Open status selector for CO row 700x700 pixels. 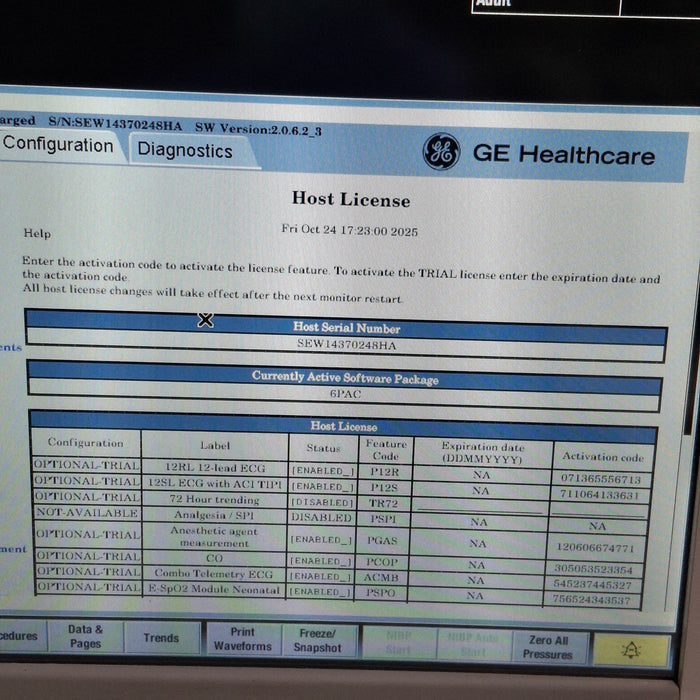(321, 561)
